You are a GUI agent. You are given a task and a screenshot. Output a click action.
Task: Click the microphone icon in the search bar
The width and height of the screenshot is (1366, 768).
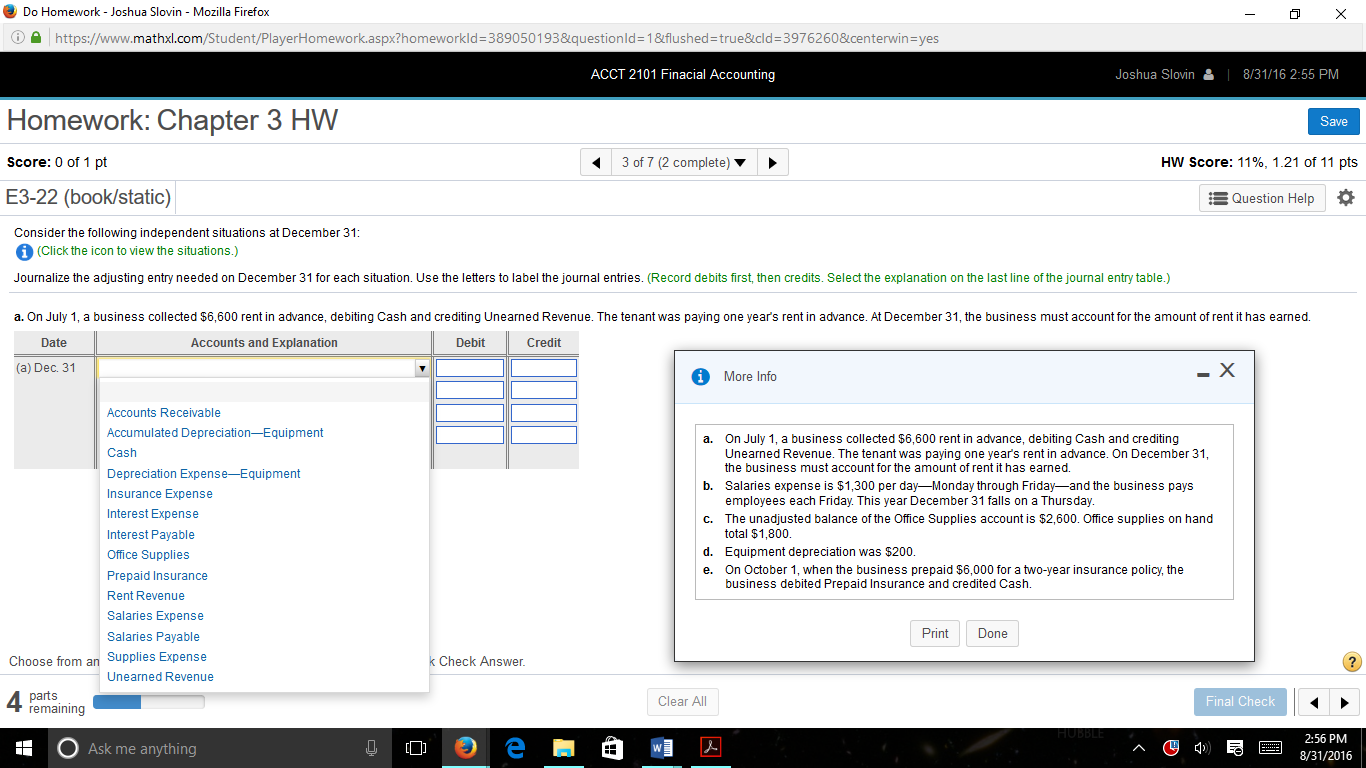point(371,747)
